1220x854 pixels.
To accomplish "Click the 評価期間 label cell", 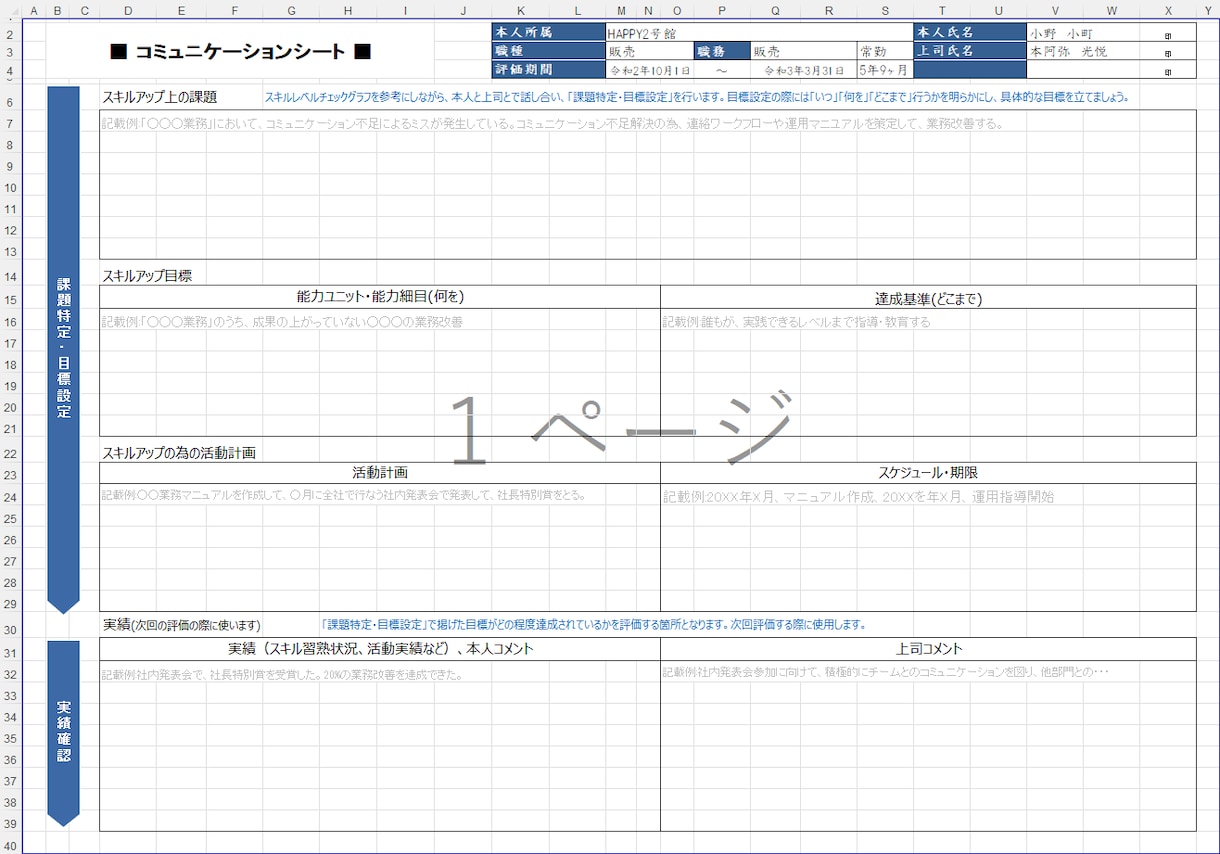I will tap(549, 70).
